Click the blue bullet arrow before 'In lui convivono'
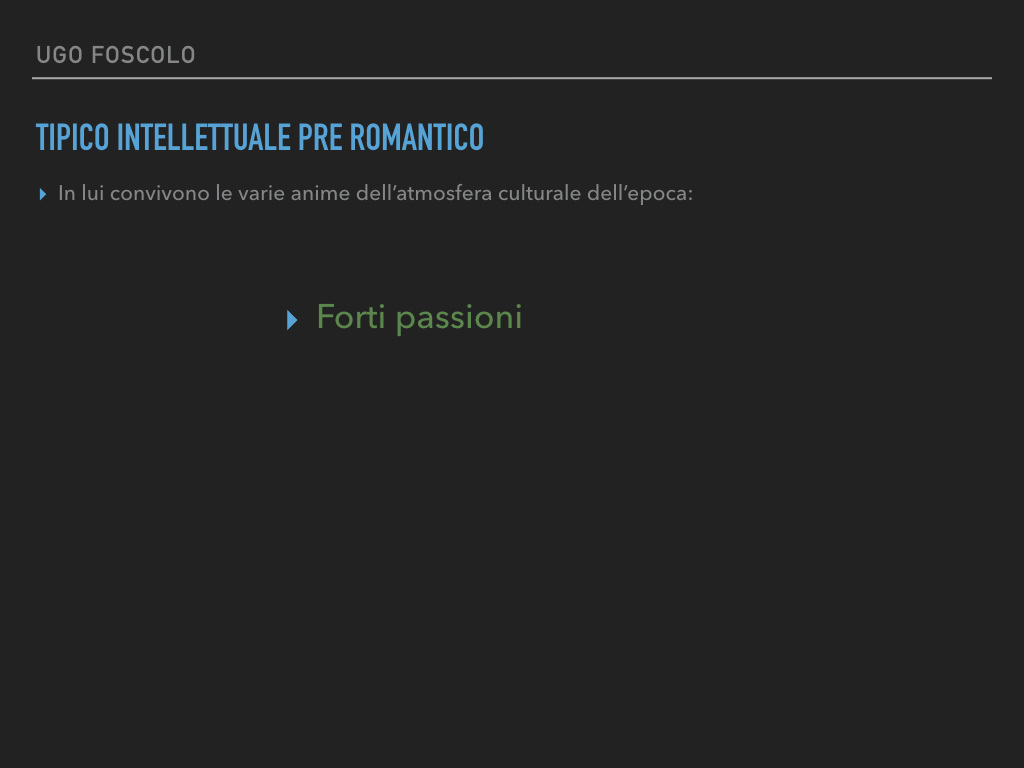 [42, 194]
